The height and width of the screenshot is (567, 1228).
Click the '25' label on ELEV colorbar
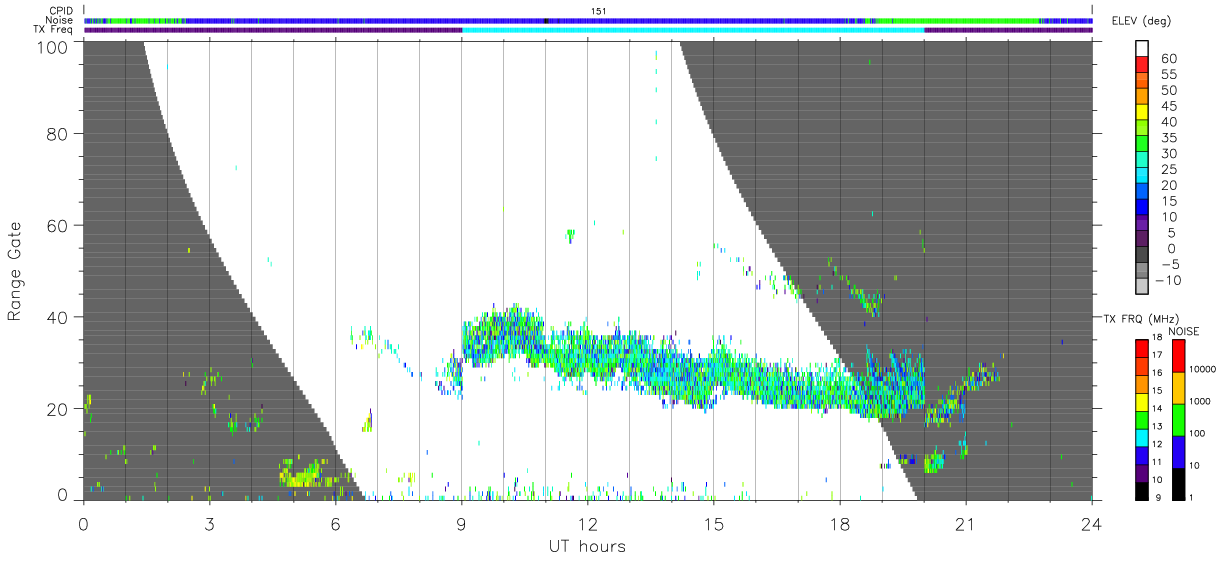[1169, 170]
